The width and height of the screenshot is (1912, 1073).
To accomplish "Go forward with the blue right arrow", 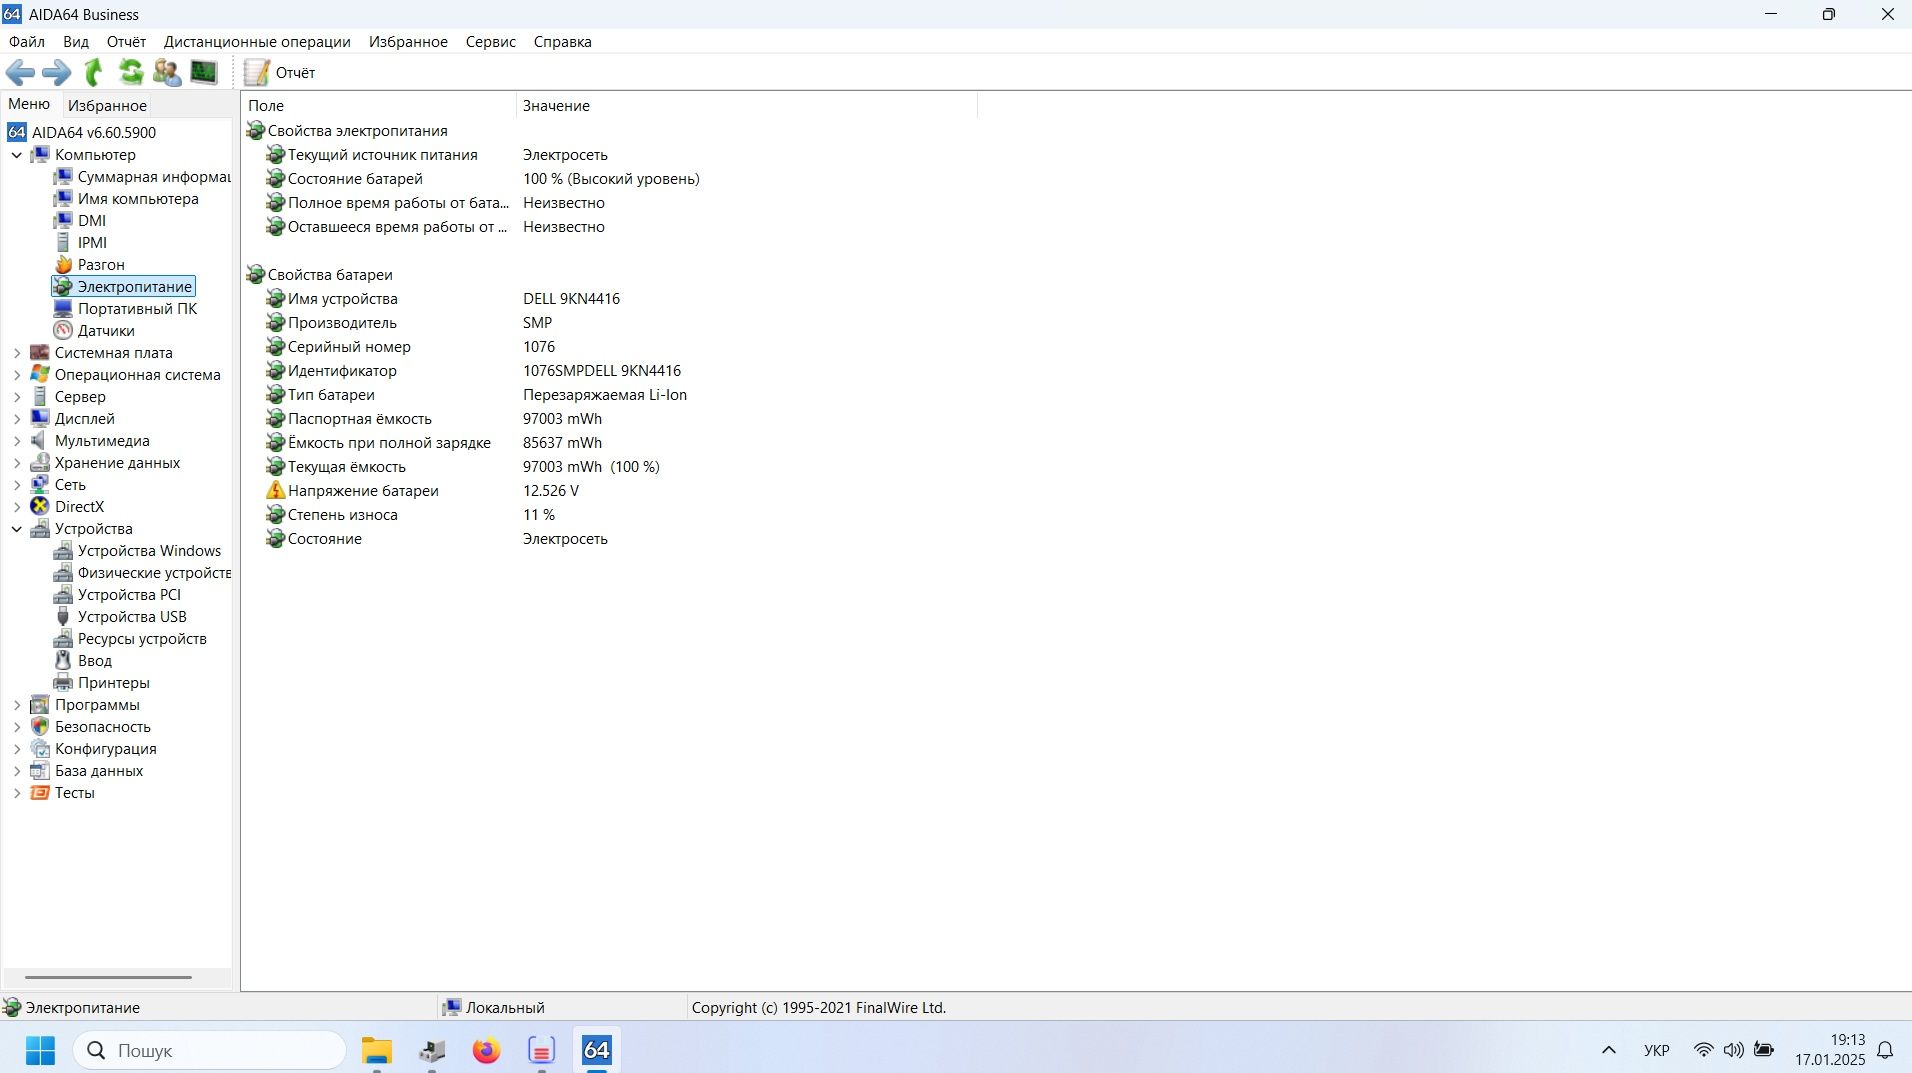I will pyautogui.click(x=56, y=72).
